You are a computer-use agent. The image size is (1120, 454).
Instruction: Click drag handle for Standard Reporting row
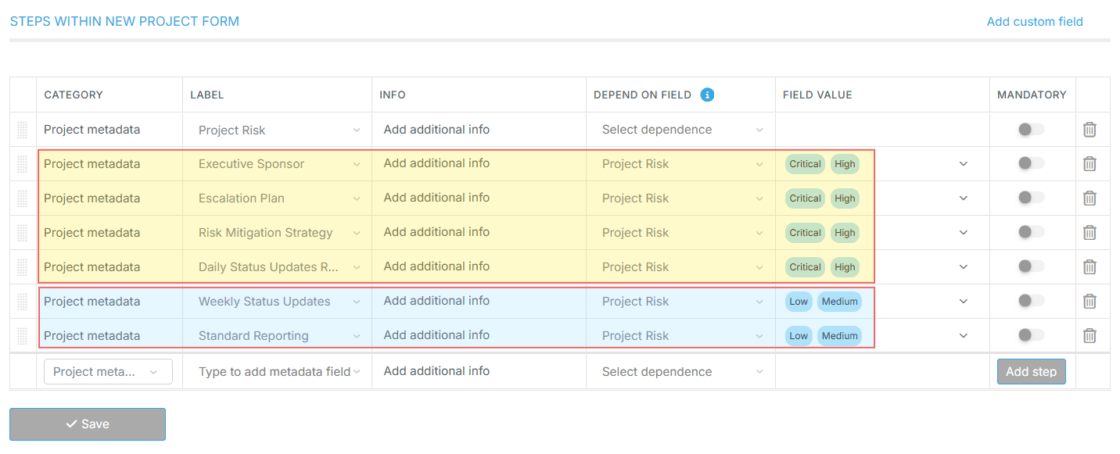pyautogui.click(x=23, y=336)
